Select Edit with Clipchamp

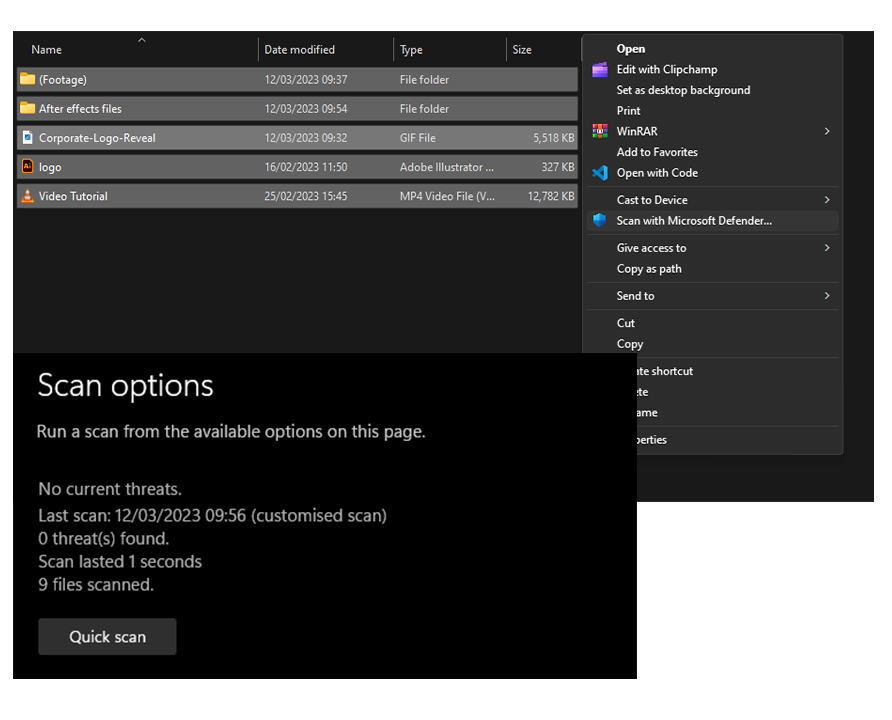[x=667, y=69]
